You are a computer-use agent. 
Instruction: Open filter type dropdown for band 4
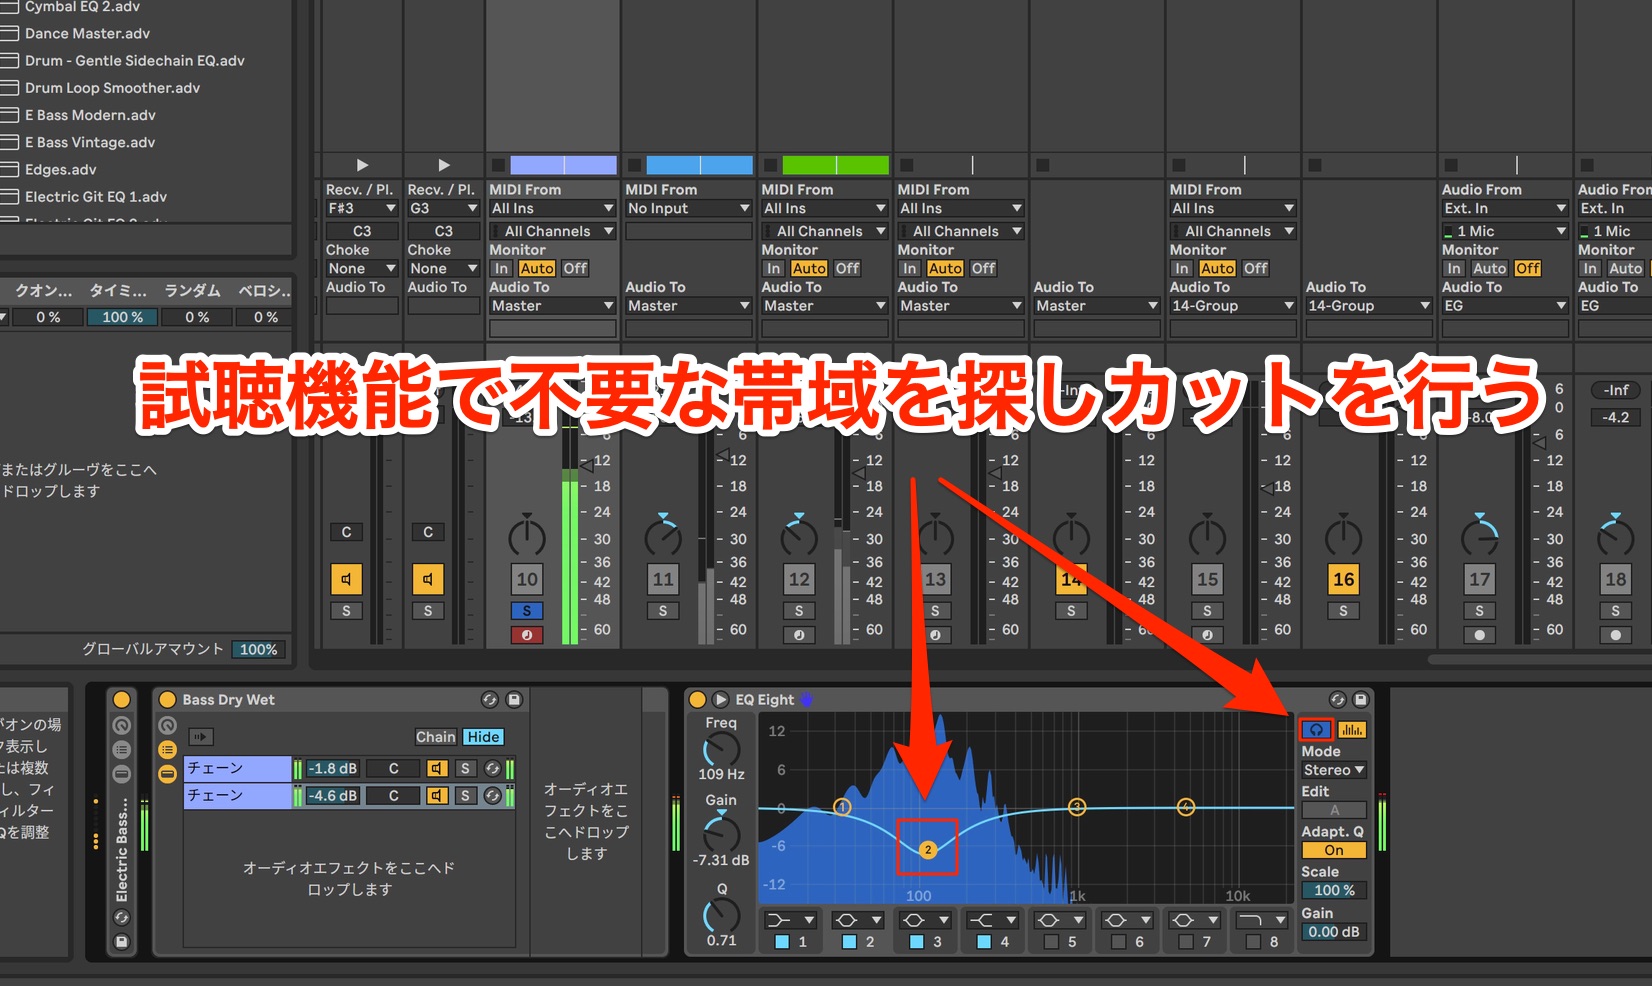992,920
